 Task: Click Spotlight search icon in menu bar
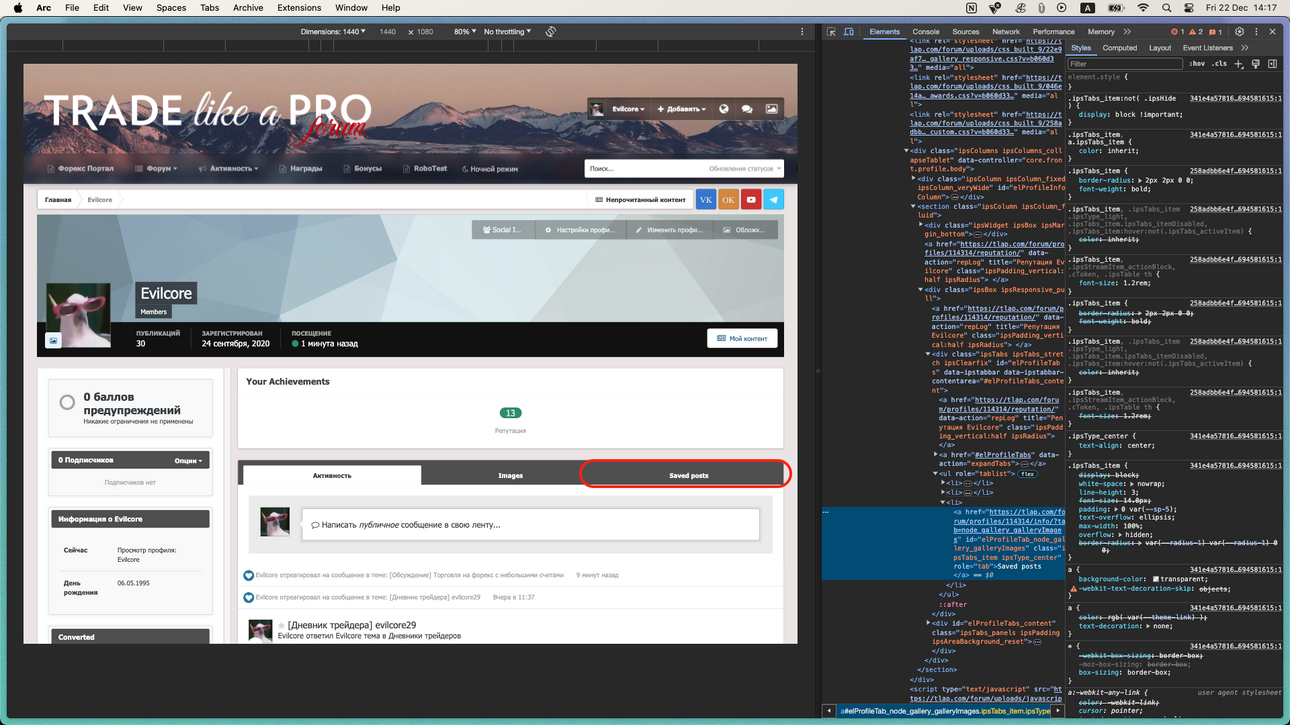[1166, 8]
